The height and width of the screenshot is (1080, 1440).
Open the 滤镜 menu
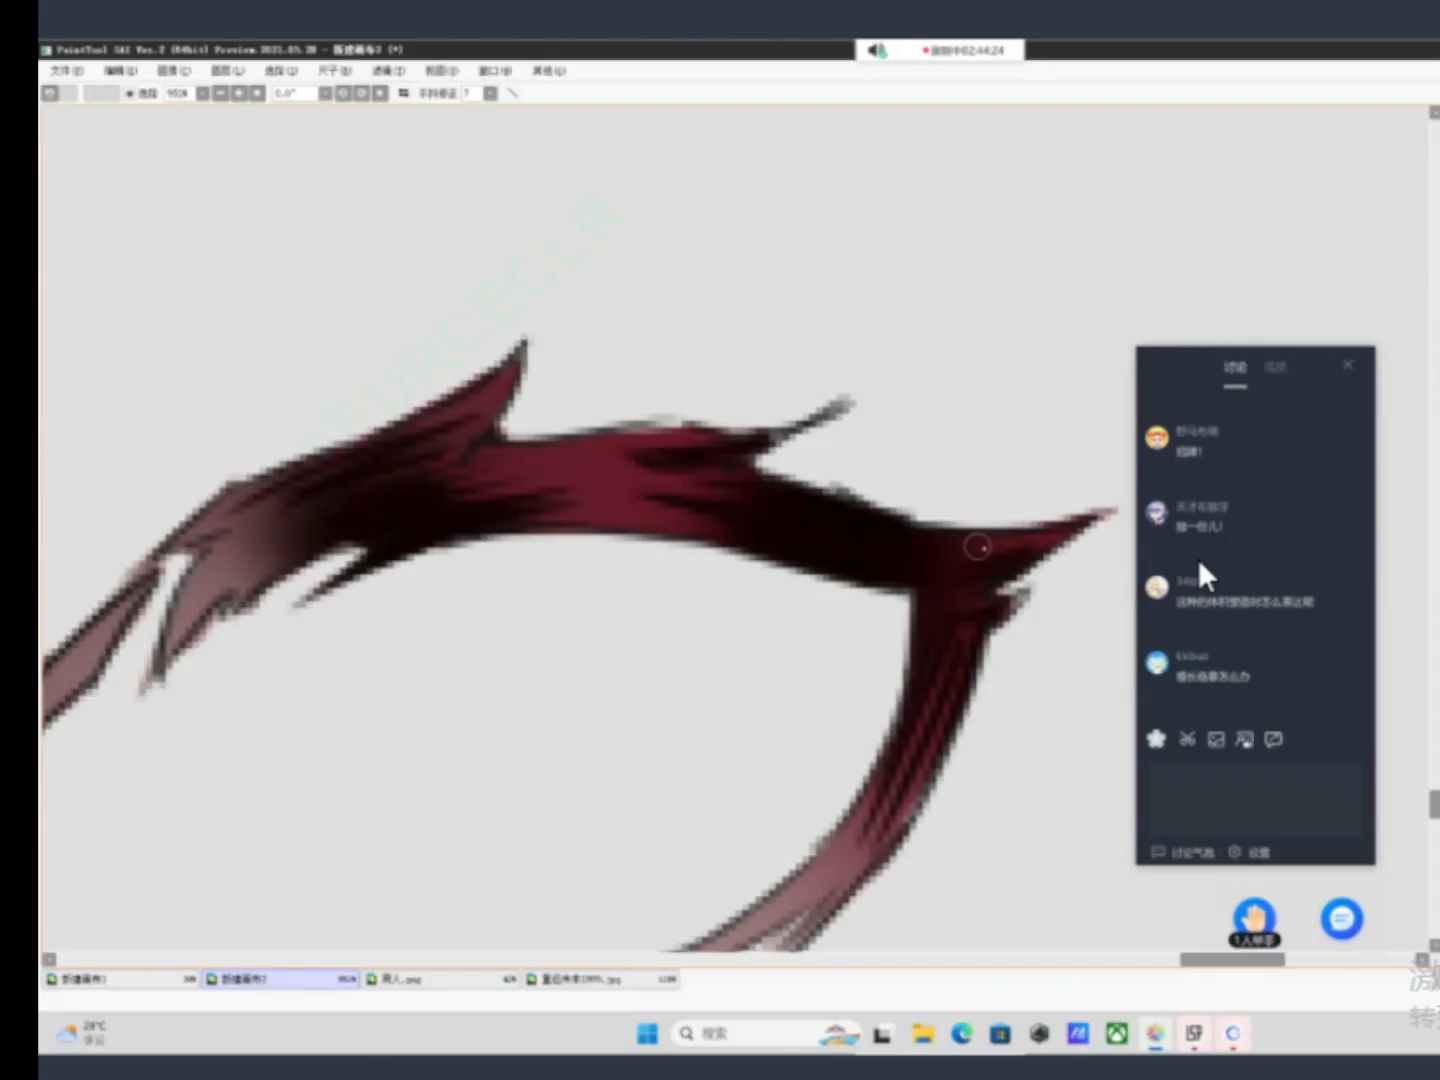389,71
